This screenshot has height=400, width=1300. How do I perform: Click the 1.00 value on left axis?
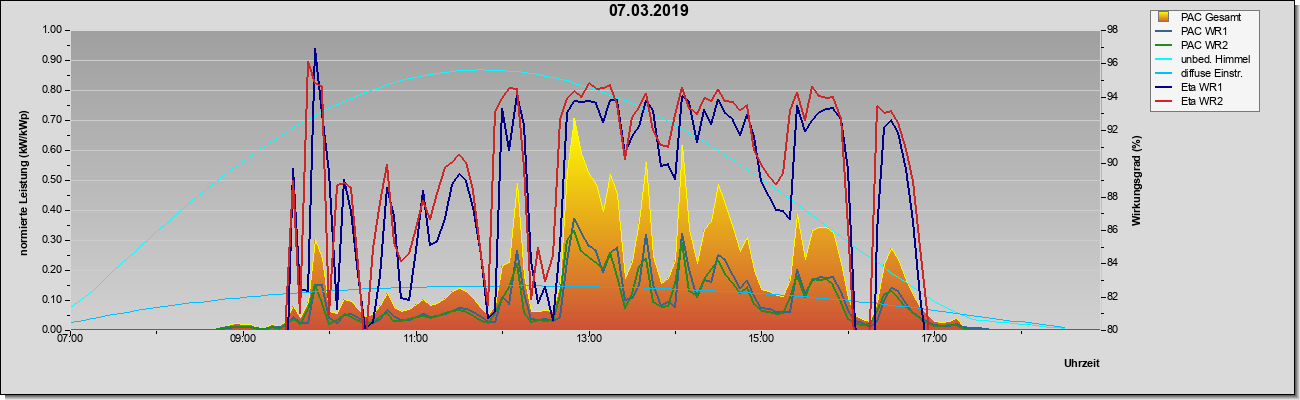coord(51,30)
